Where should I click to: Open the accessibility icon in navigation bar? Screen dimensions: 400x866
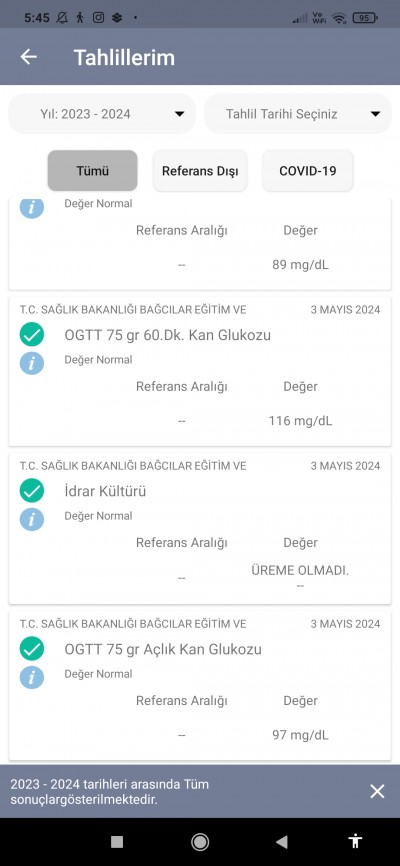coord(355,841)
